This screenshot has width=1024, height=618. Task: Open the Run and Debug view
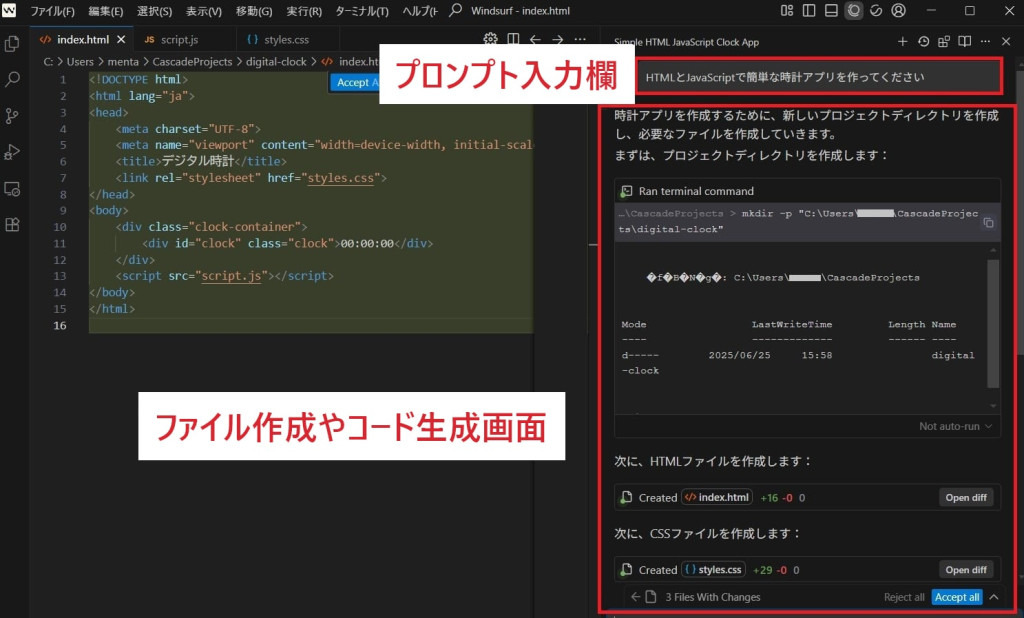(12, 152)
